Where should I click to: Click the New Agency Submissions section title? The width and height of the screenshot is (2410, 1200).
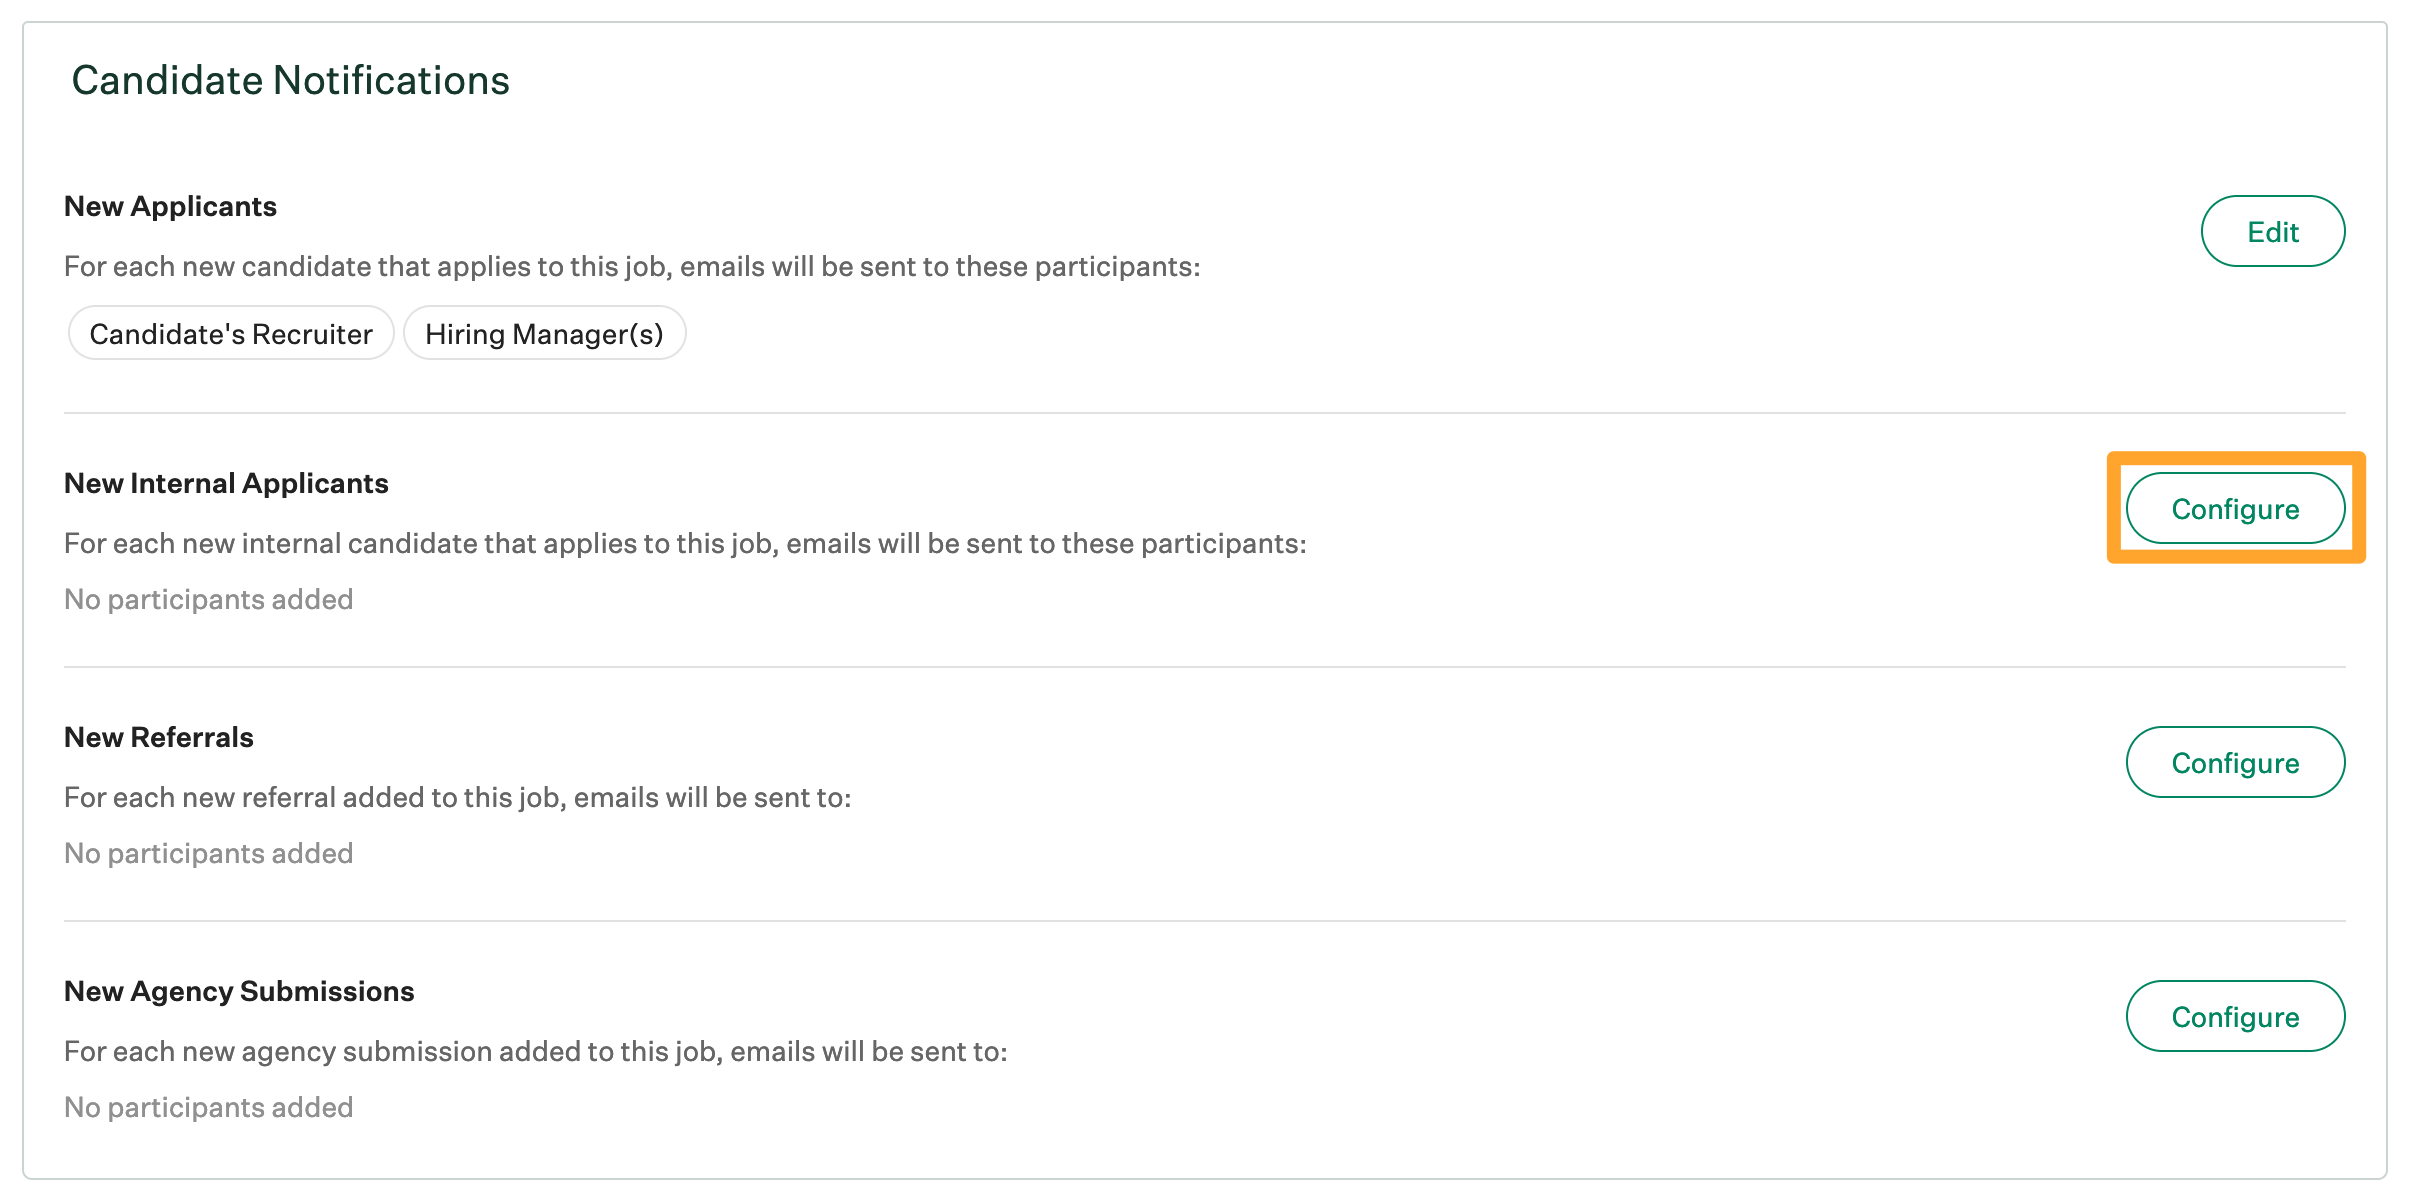coord(238,991)
